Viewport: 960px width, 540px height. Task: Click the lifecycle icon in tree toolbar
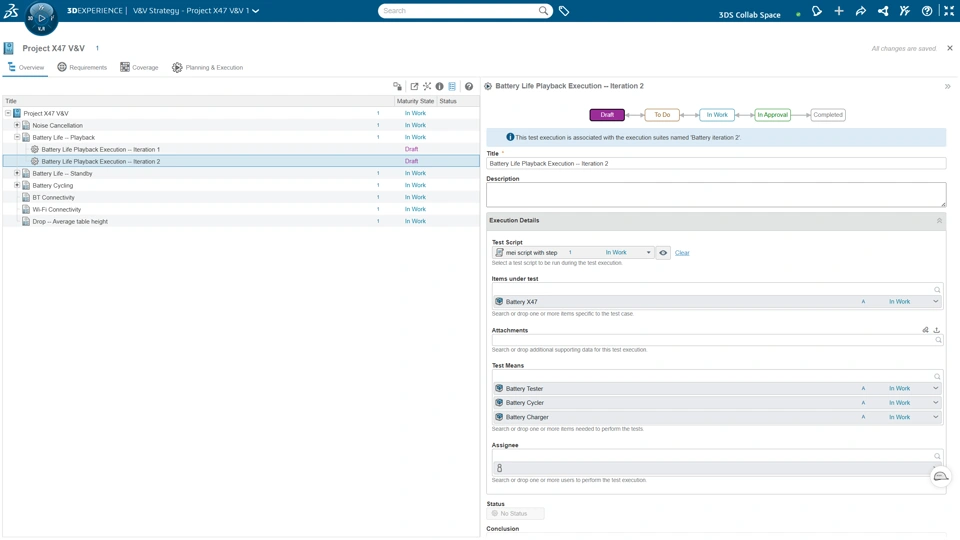397,86
